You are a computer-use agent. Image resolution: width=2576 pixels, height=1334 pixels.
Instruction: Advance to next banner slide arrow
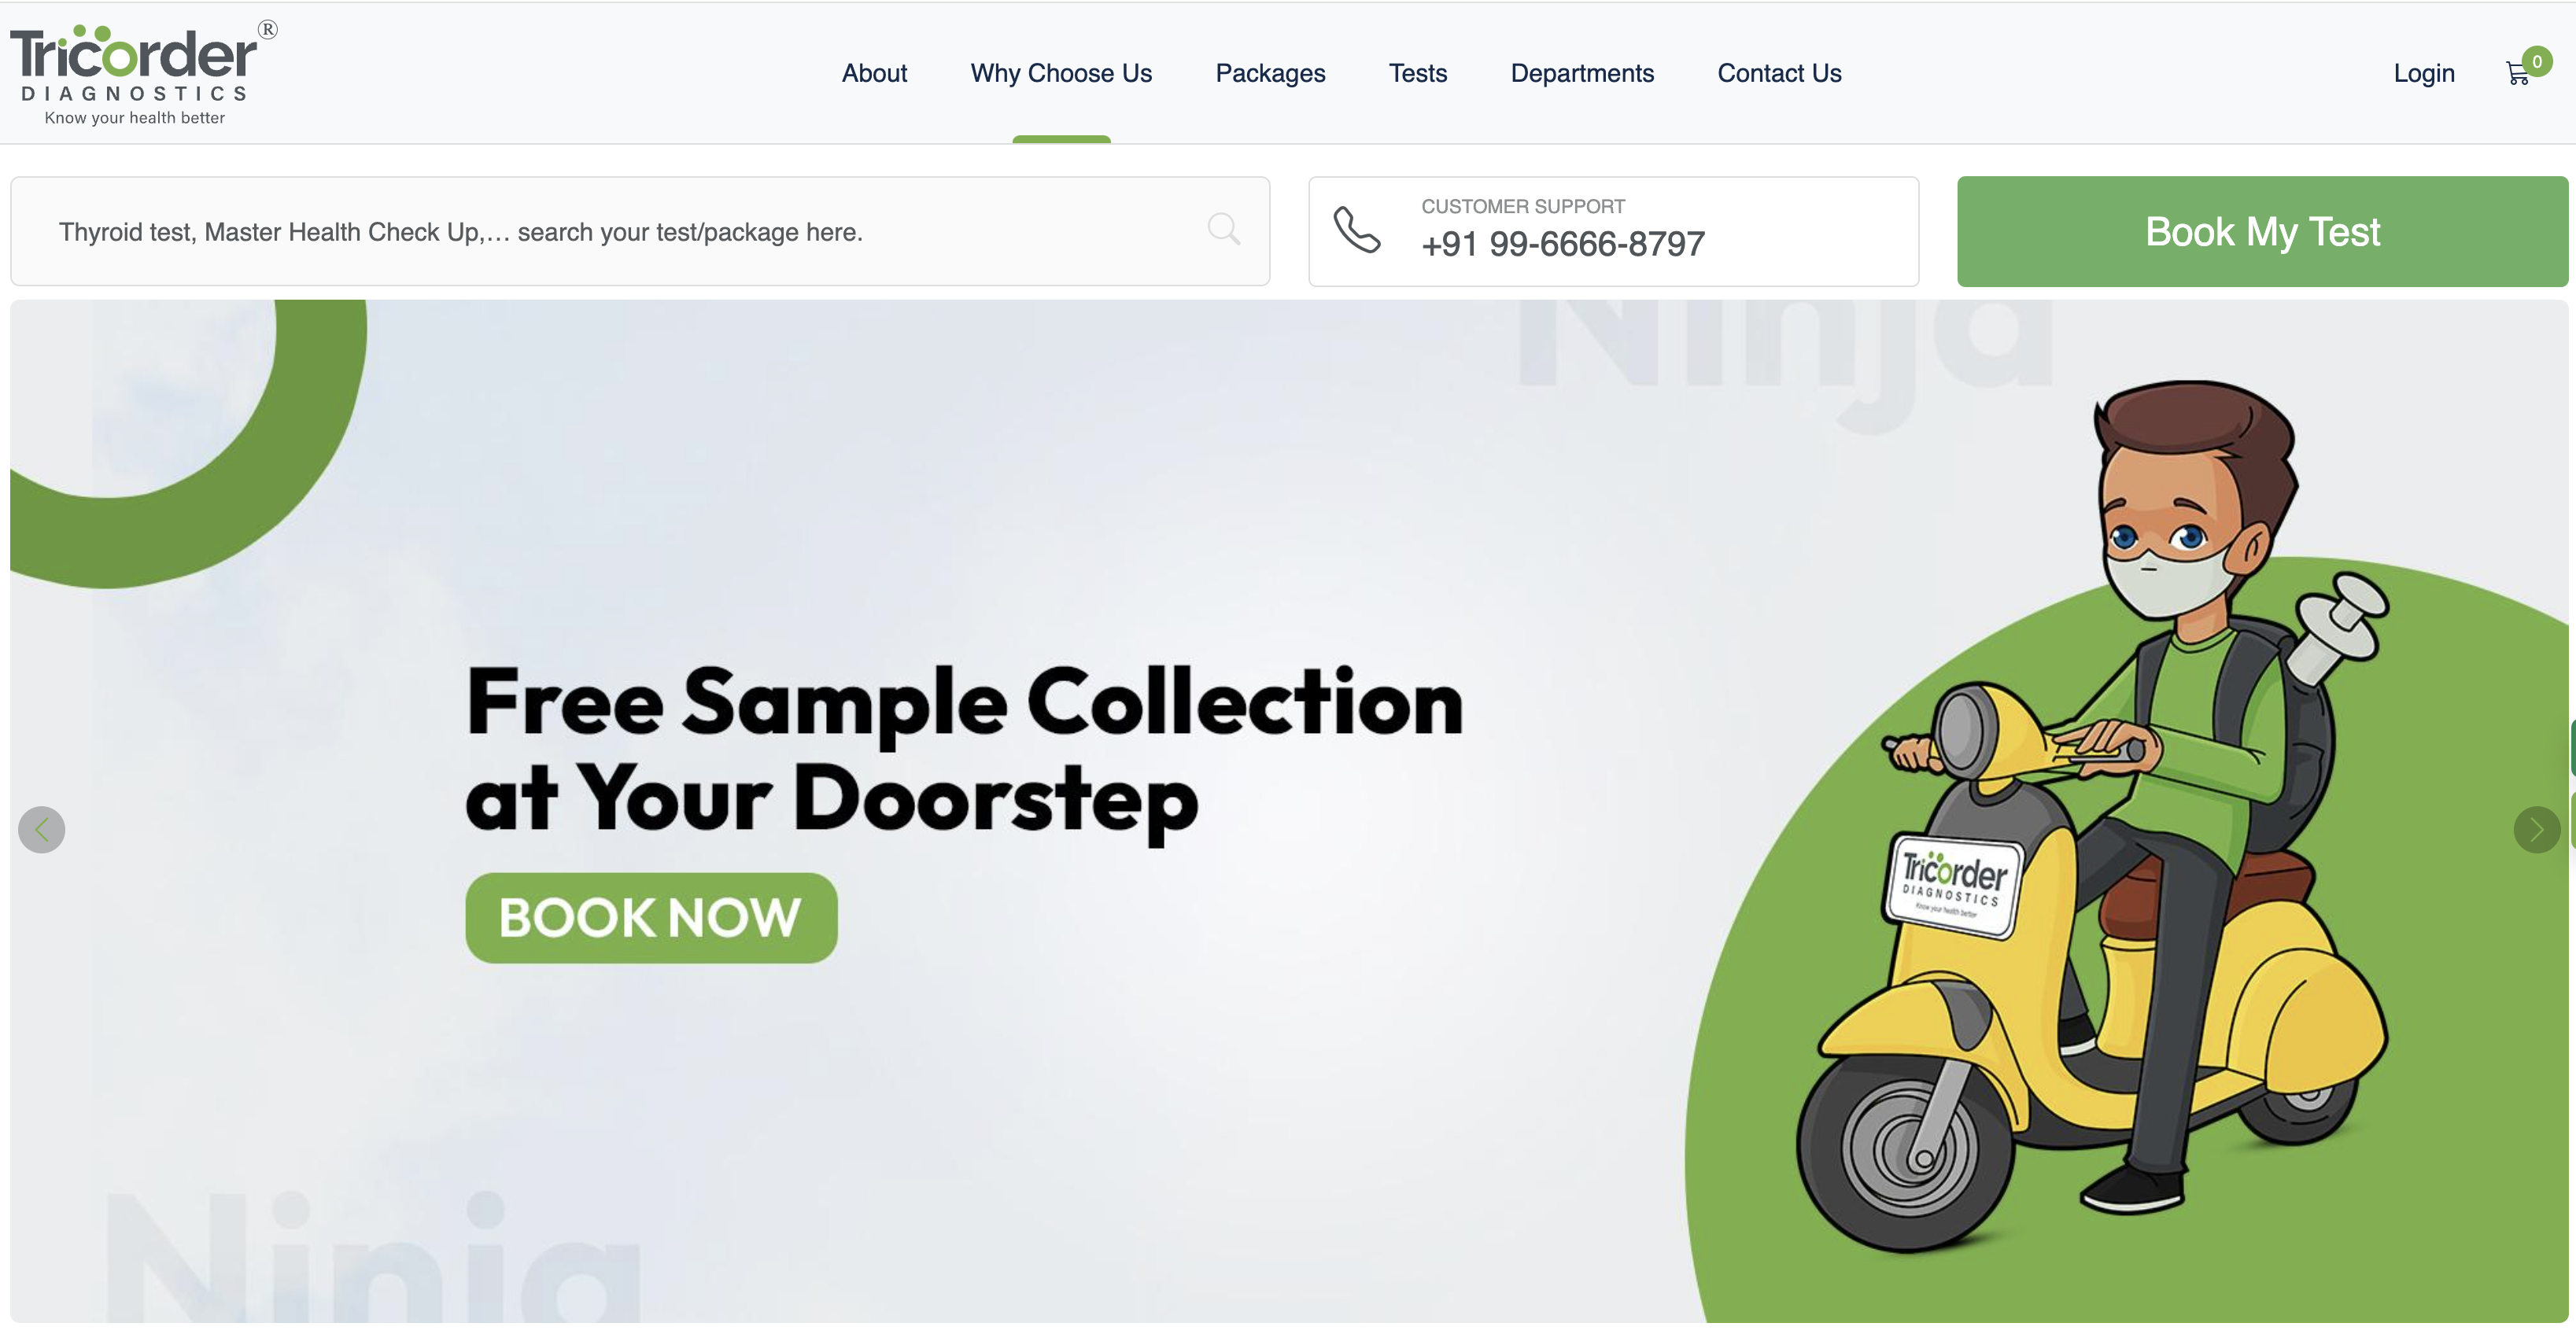pyautogui.click(x=2536, y=830)
